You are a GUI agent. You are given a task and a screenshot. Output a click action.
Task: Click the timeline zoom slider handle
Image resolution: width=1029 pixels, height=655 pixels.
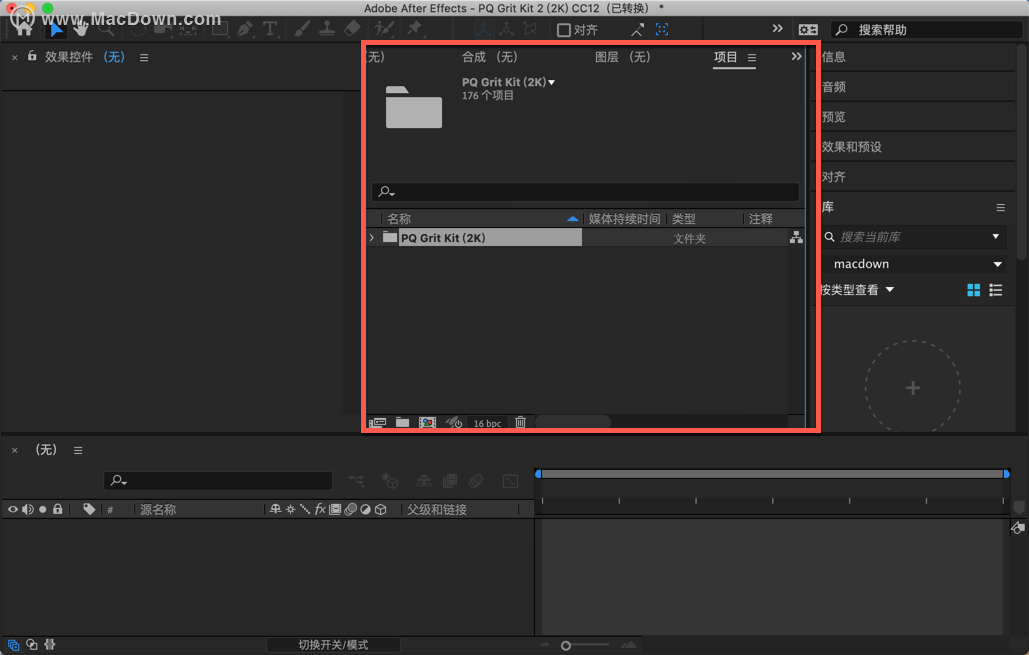tap(566, 646)
